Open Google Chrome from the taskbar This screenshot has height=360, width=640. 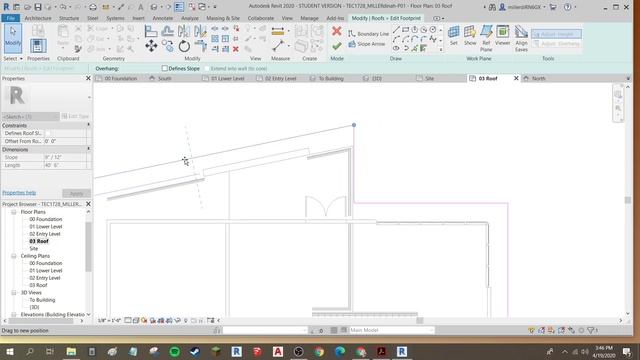tap(319, 351)
